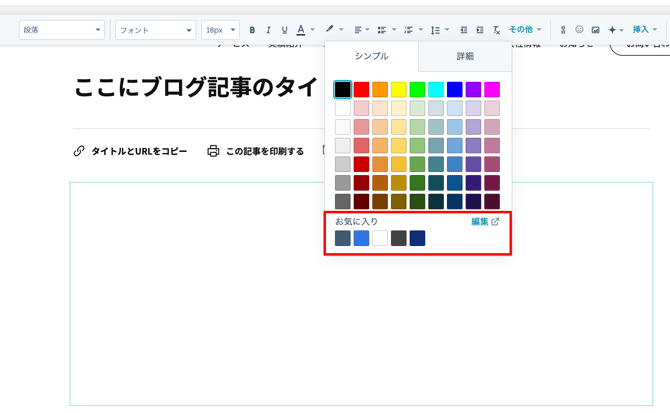Open the emoji picker icon

(579, 29)
